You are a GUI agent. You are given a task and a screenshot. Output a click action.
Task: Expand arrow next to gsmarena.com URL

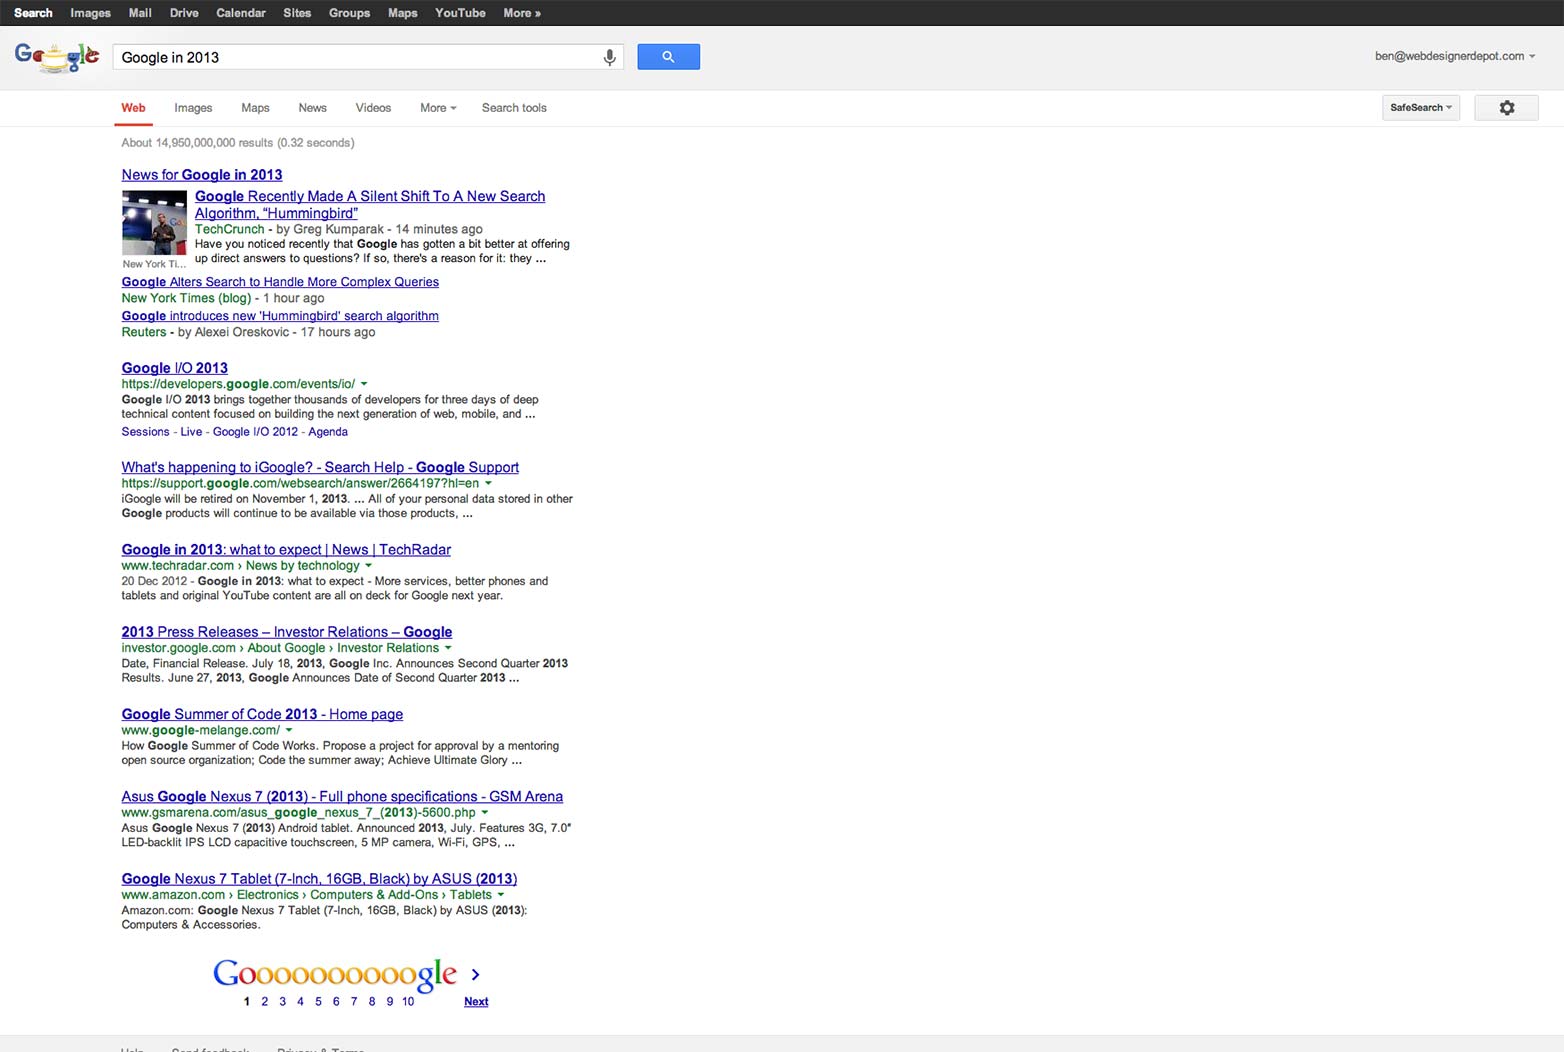coord(485,813)
